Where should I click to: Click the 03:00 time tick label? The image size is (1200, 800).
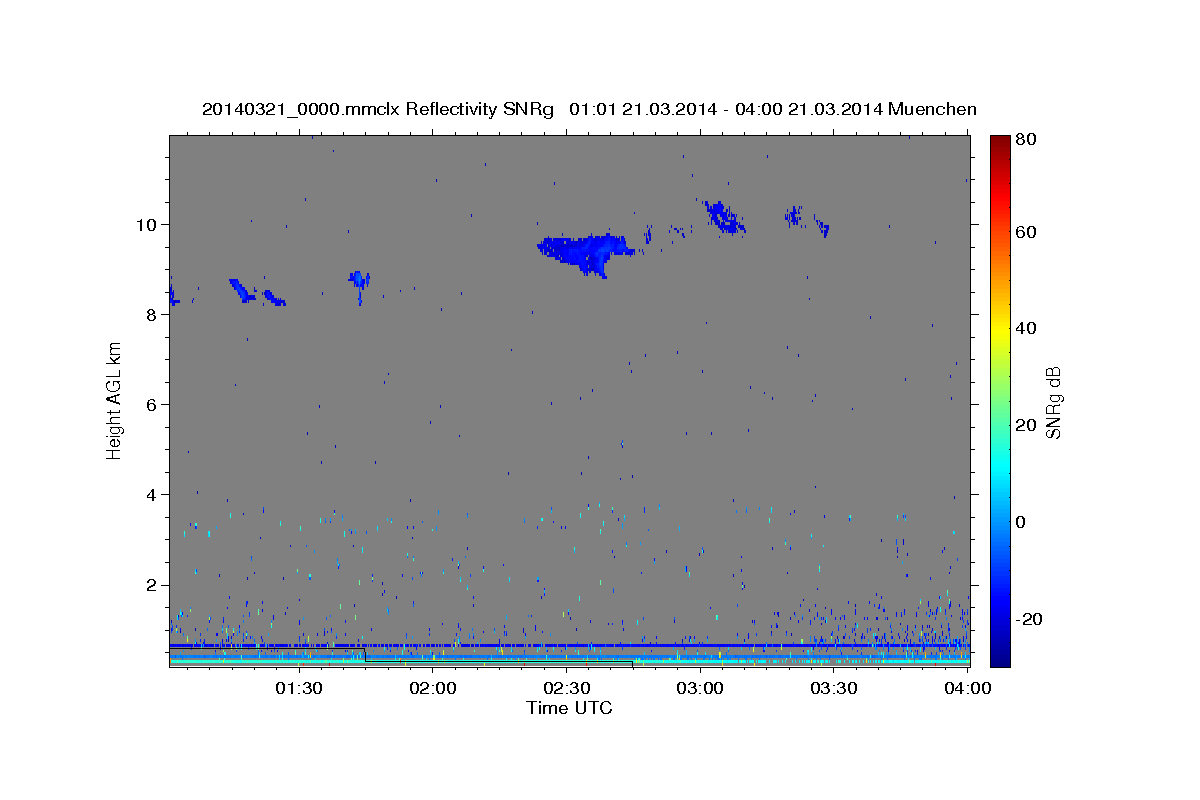[x=700, y=689]
